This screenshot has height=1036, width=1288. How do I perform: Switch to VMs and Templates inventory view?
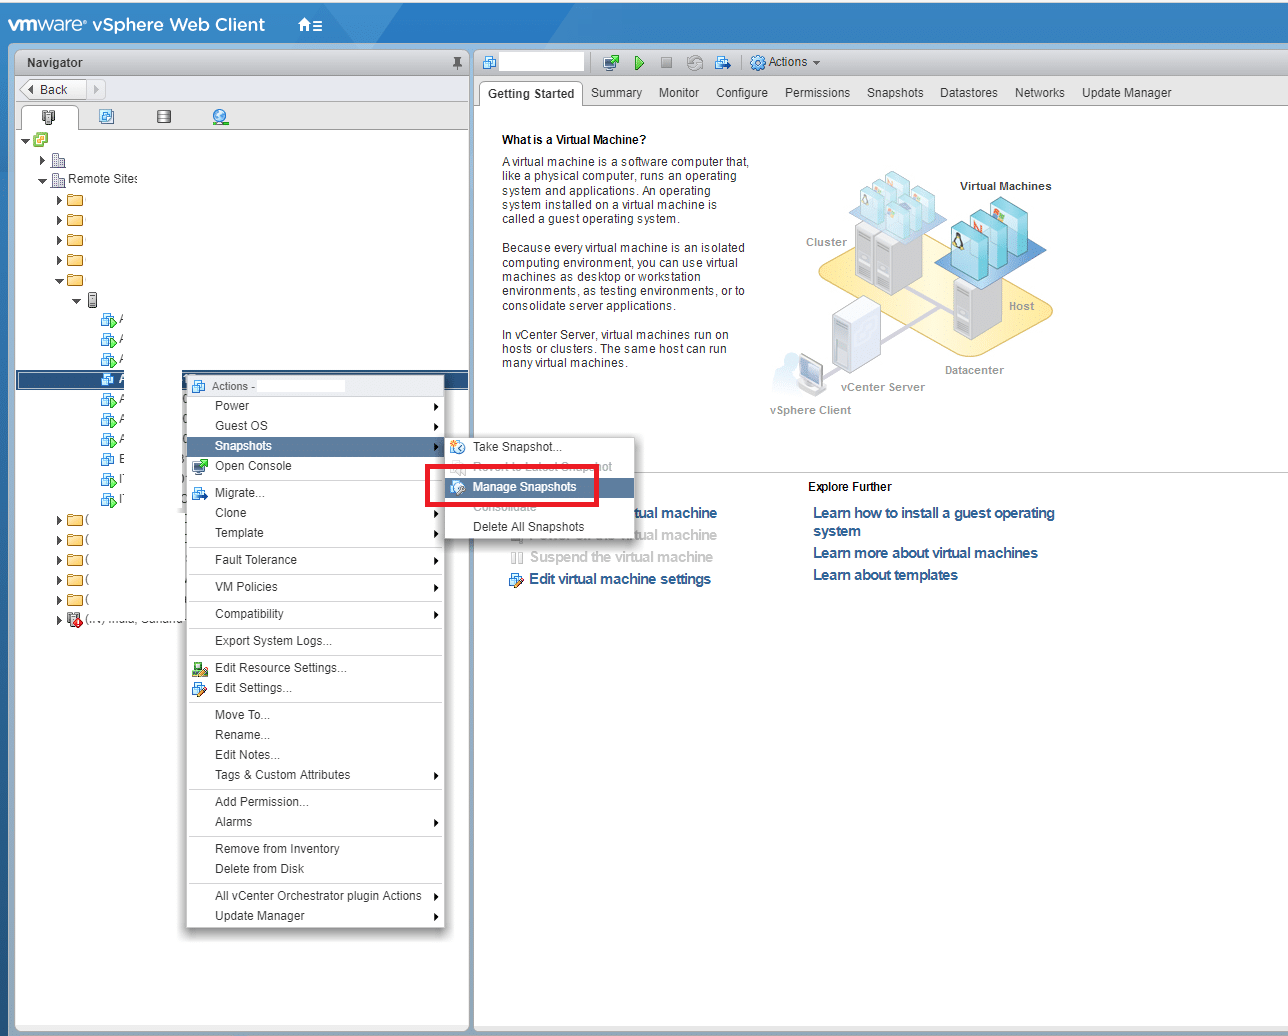107,117
